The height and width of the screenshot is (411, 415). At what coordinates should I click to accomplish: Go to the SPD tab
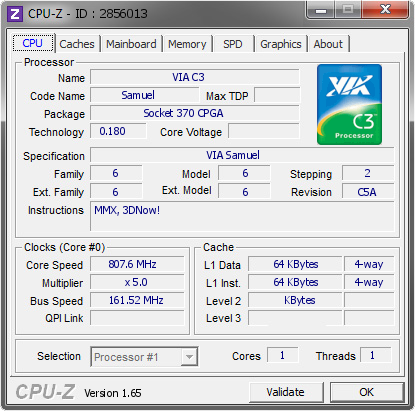(x=233, y=44)
